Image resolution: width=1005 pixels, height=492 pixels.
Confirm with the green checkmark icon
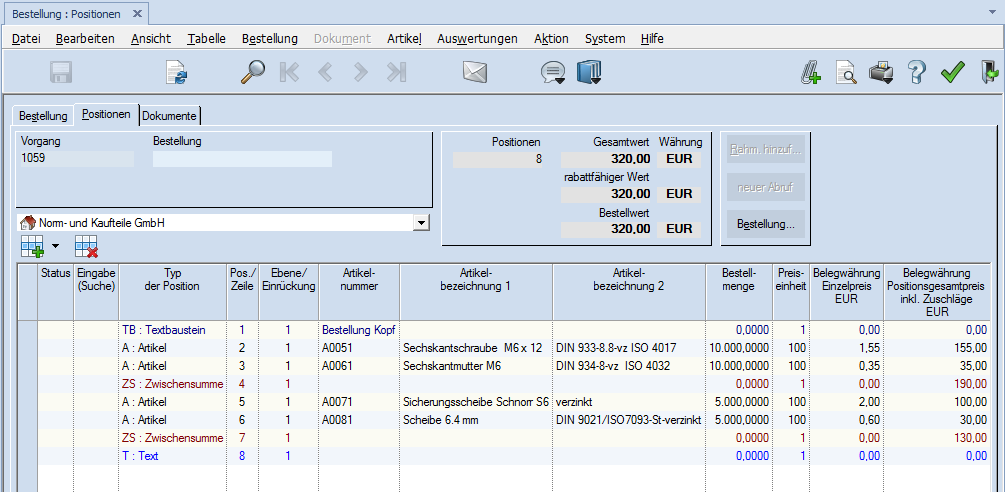[952, 72]
